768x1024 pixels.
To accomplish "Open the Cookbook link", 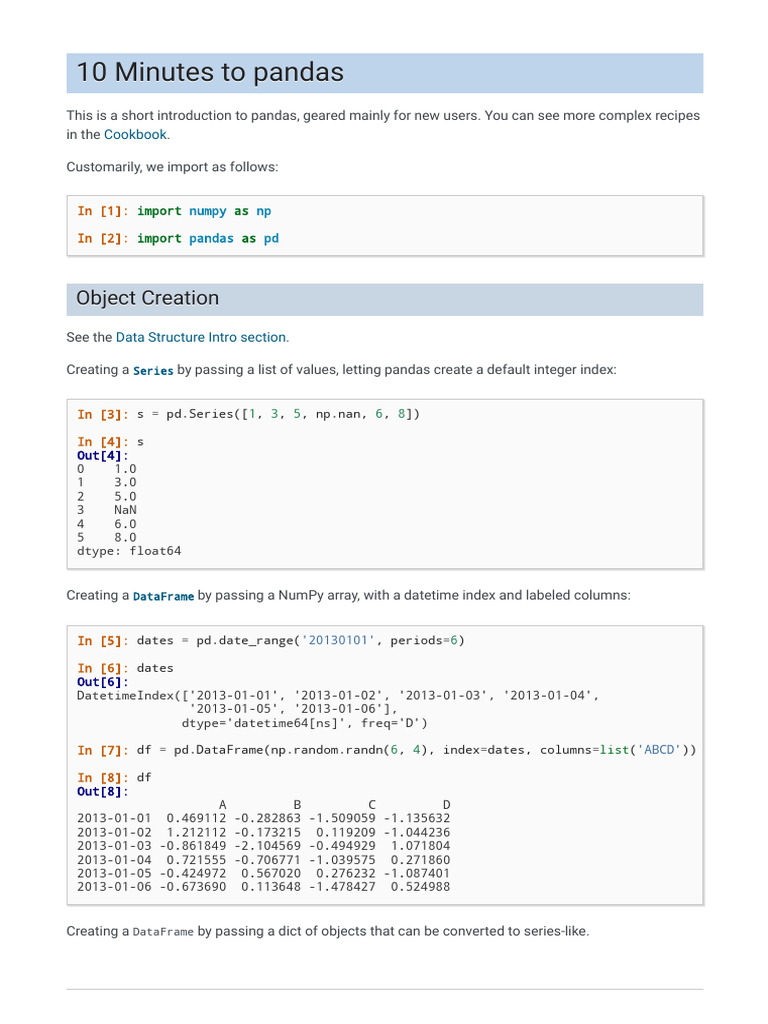I will pos(136,134).
